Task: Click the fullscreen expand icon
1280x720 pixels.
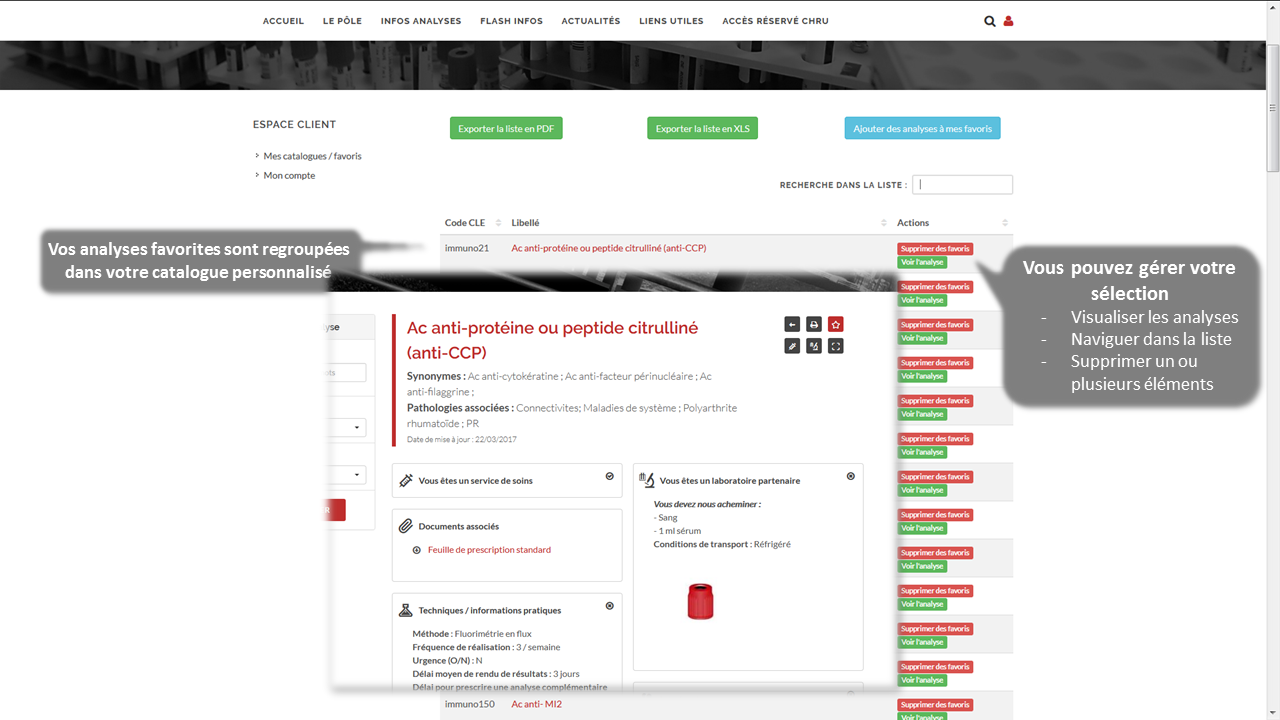Action: pos(836,346)
